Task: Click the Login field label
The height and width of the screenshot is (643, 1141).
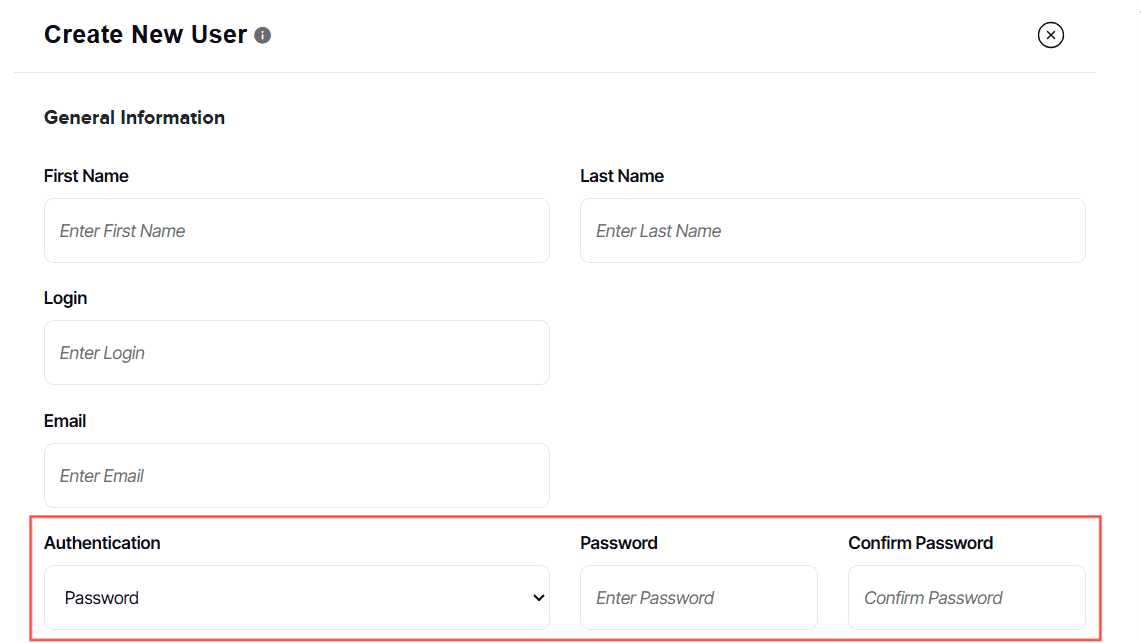Action: coord(66,298)
